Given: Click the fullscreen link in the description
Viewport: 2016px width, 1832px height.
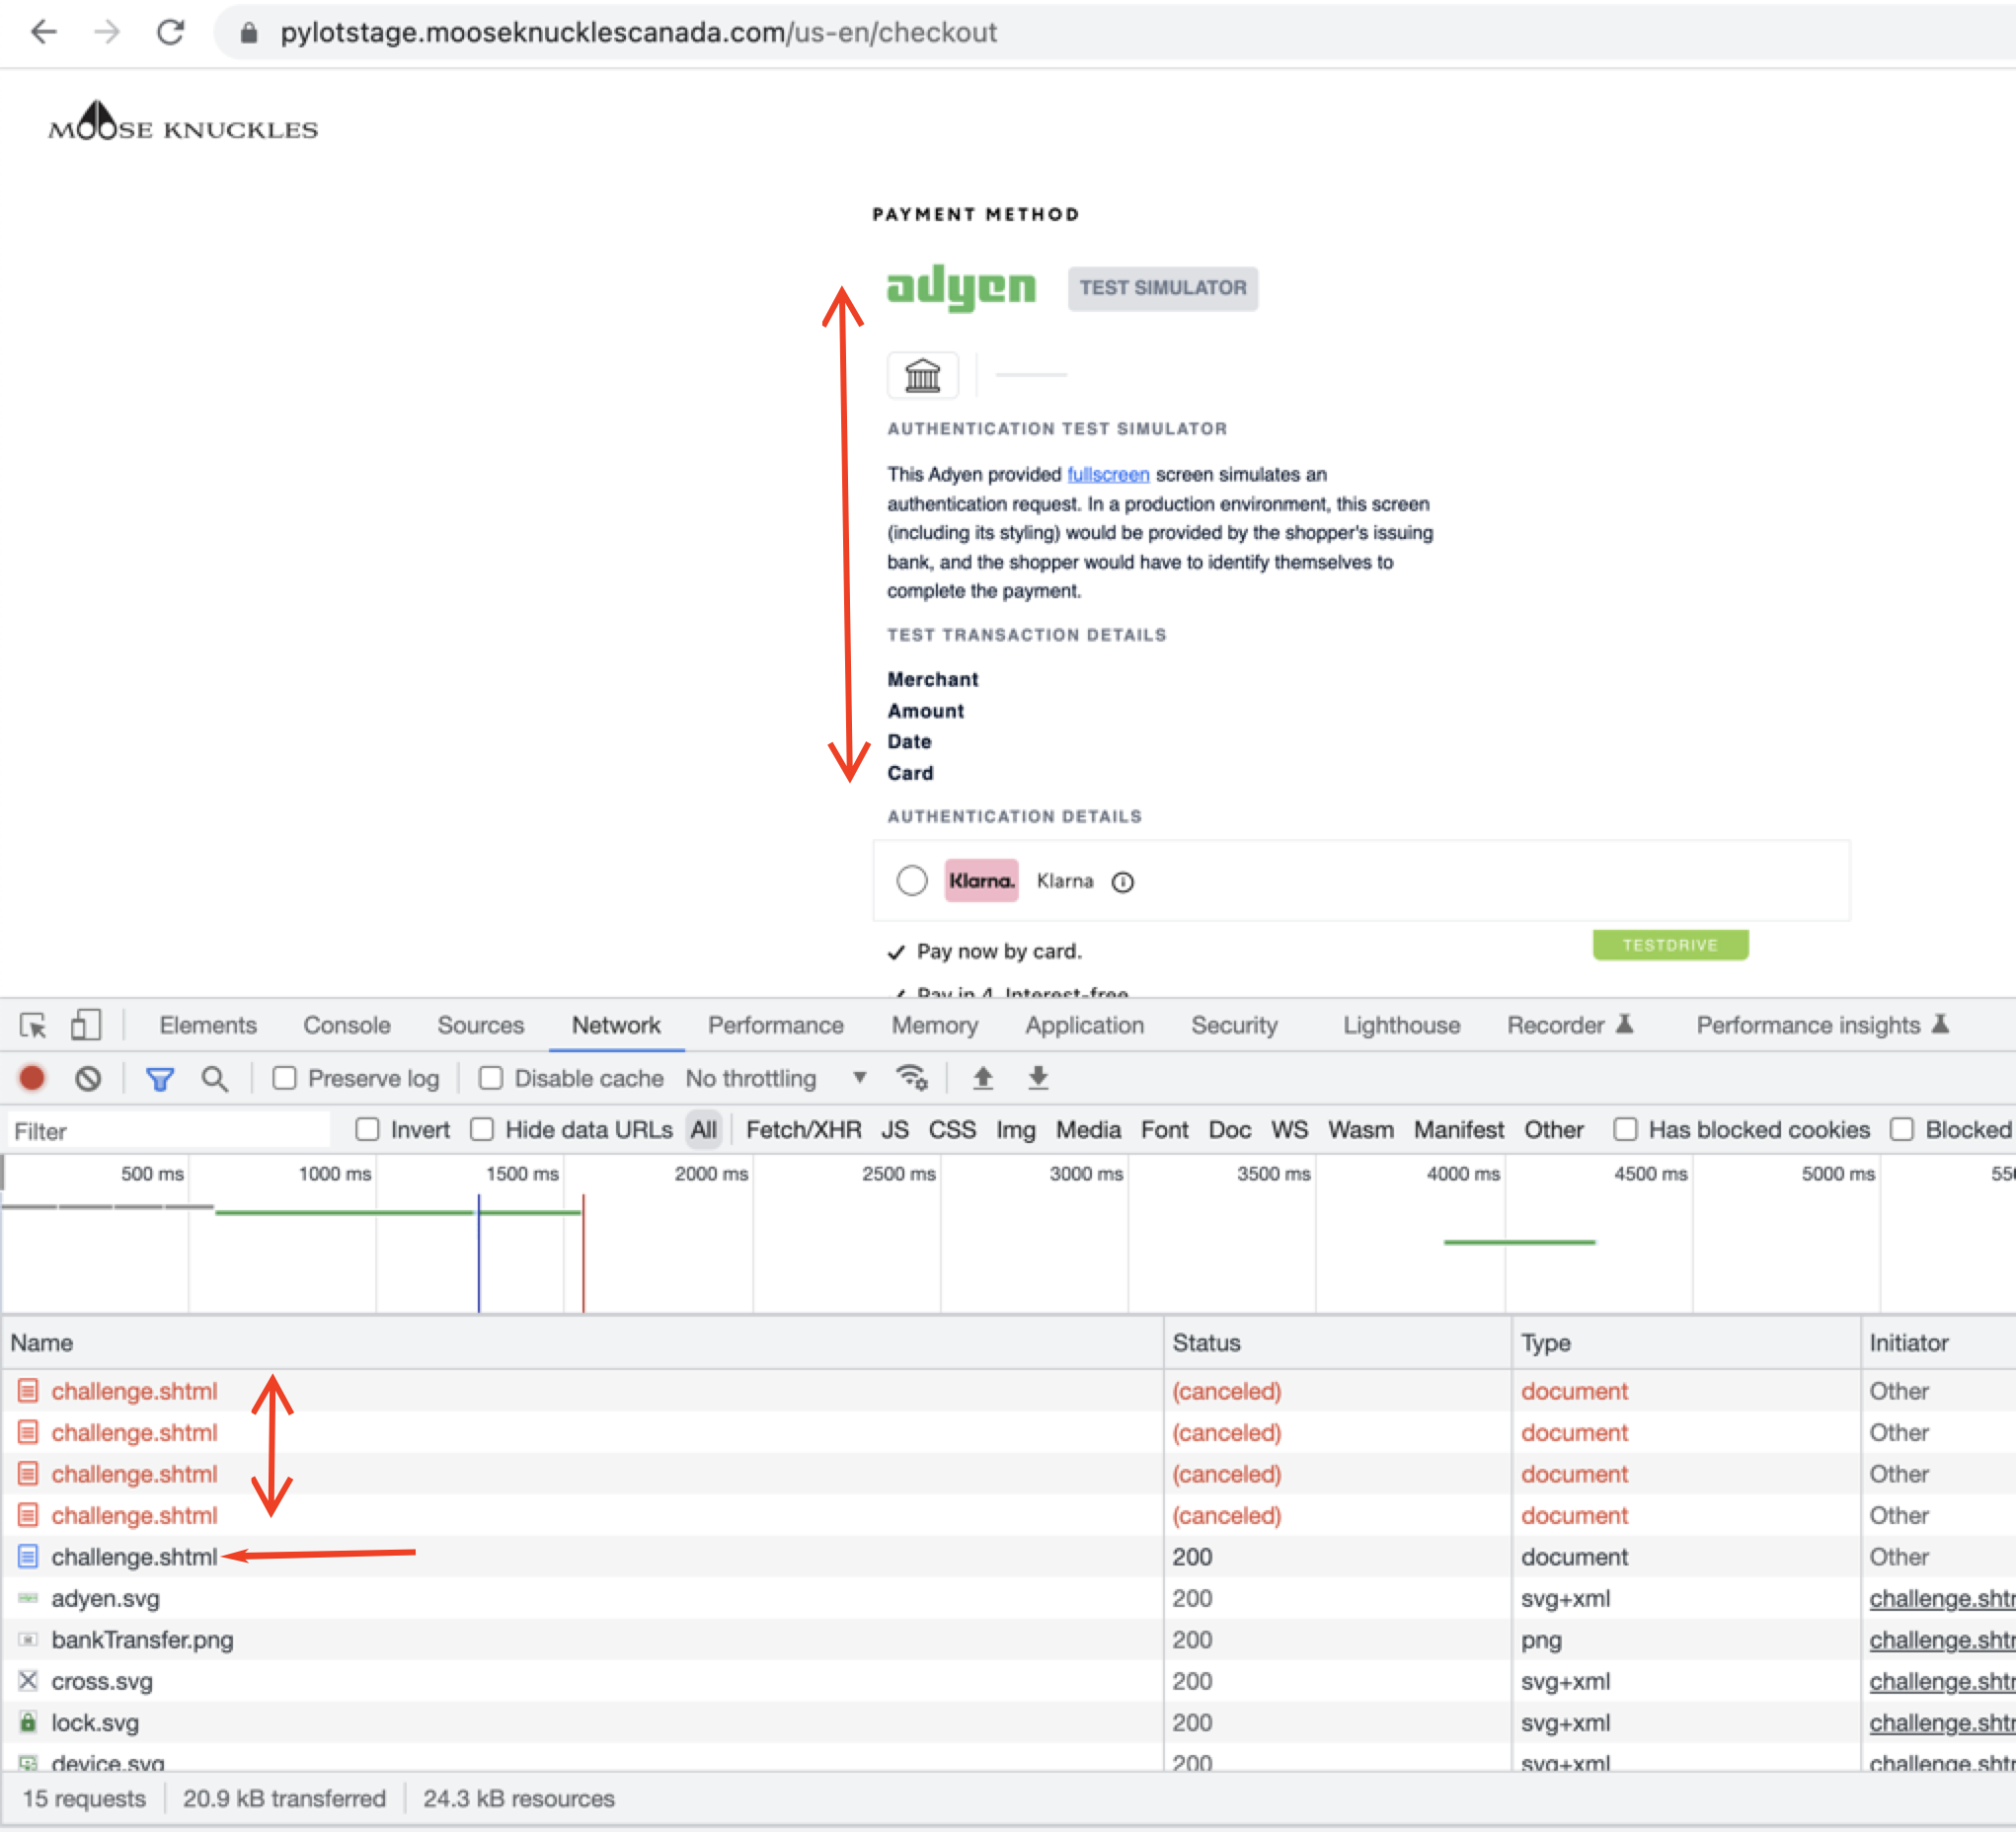Looking at the screenshot, I should pos(1107,474).
